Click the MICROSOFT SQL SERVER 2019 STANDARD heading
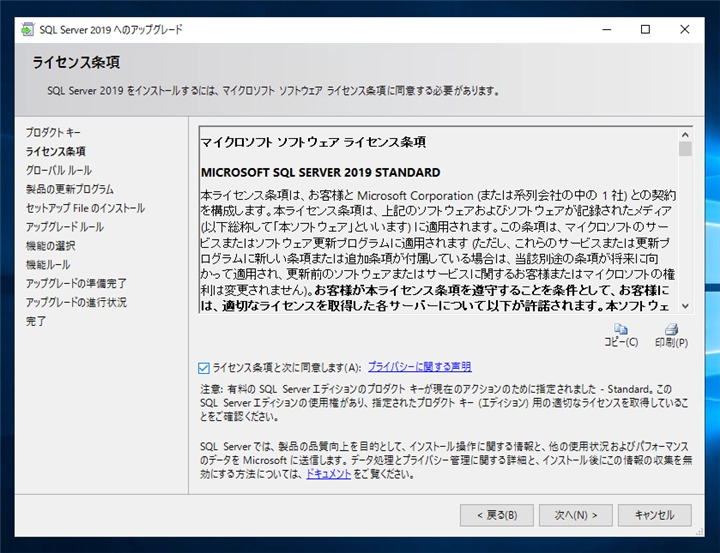Image resolution: width=720 pixels, height=553 pixels. 321,172
